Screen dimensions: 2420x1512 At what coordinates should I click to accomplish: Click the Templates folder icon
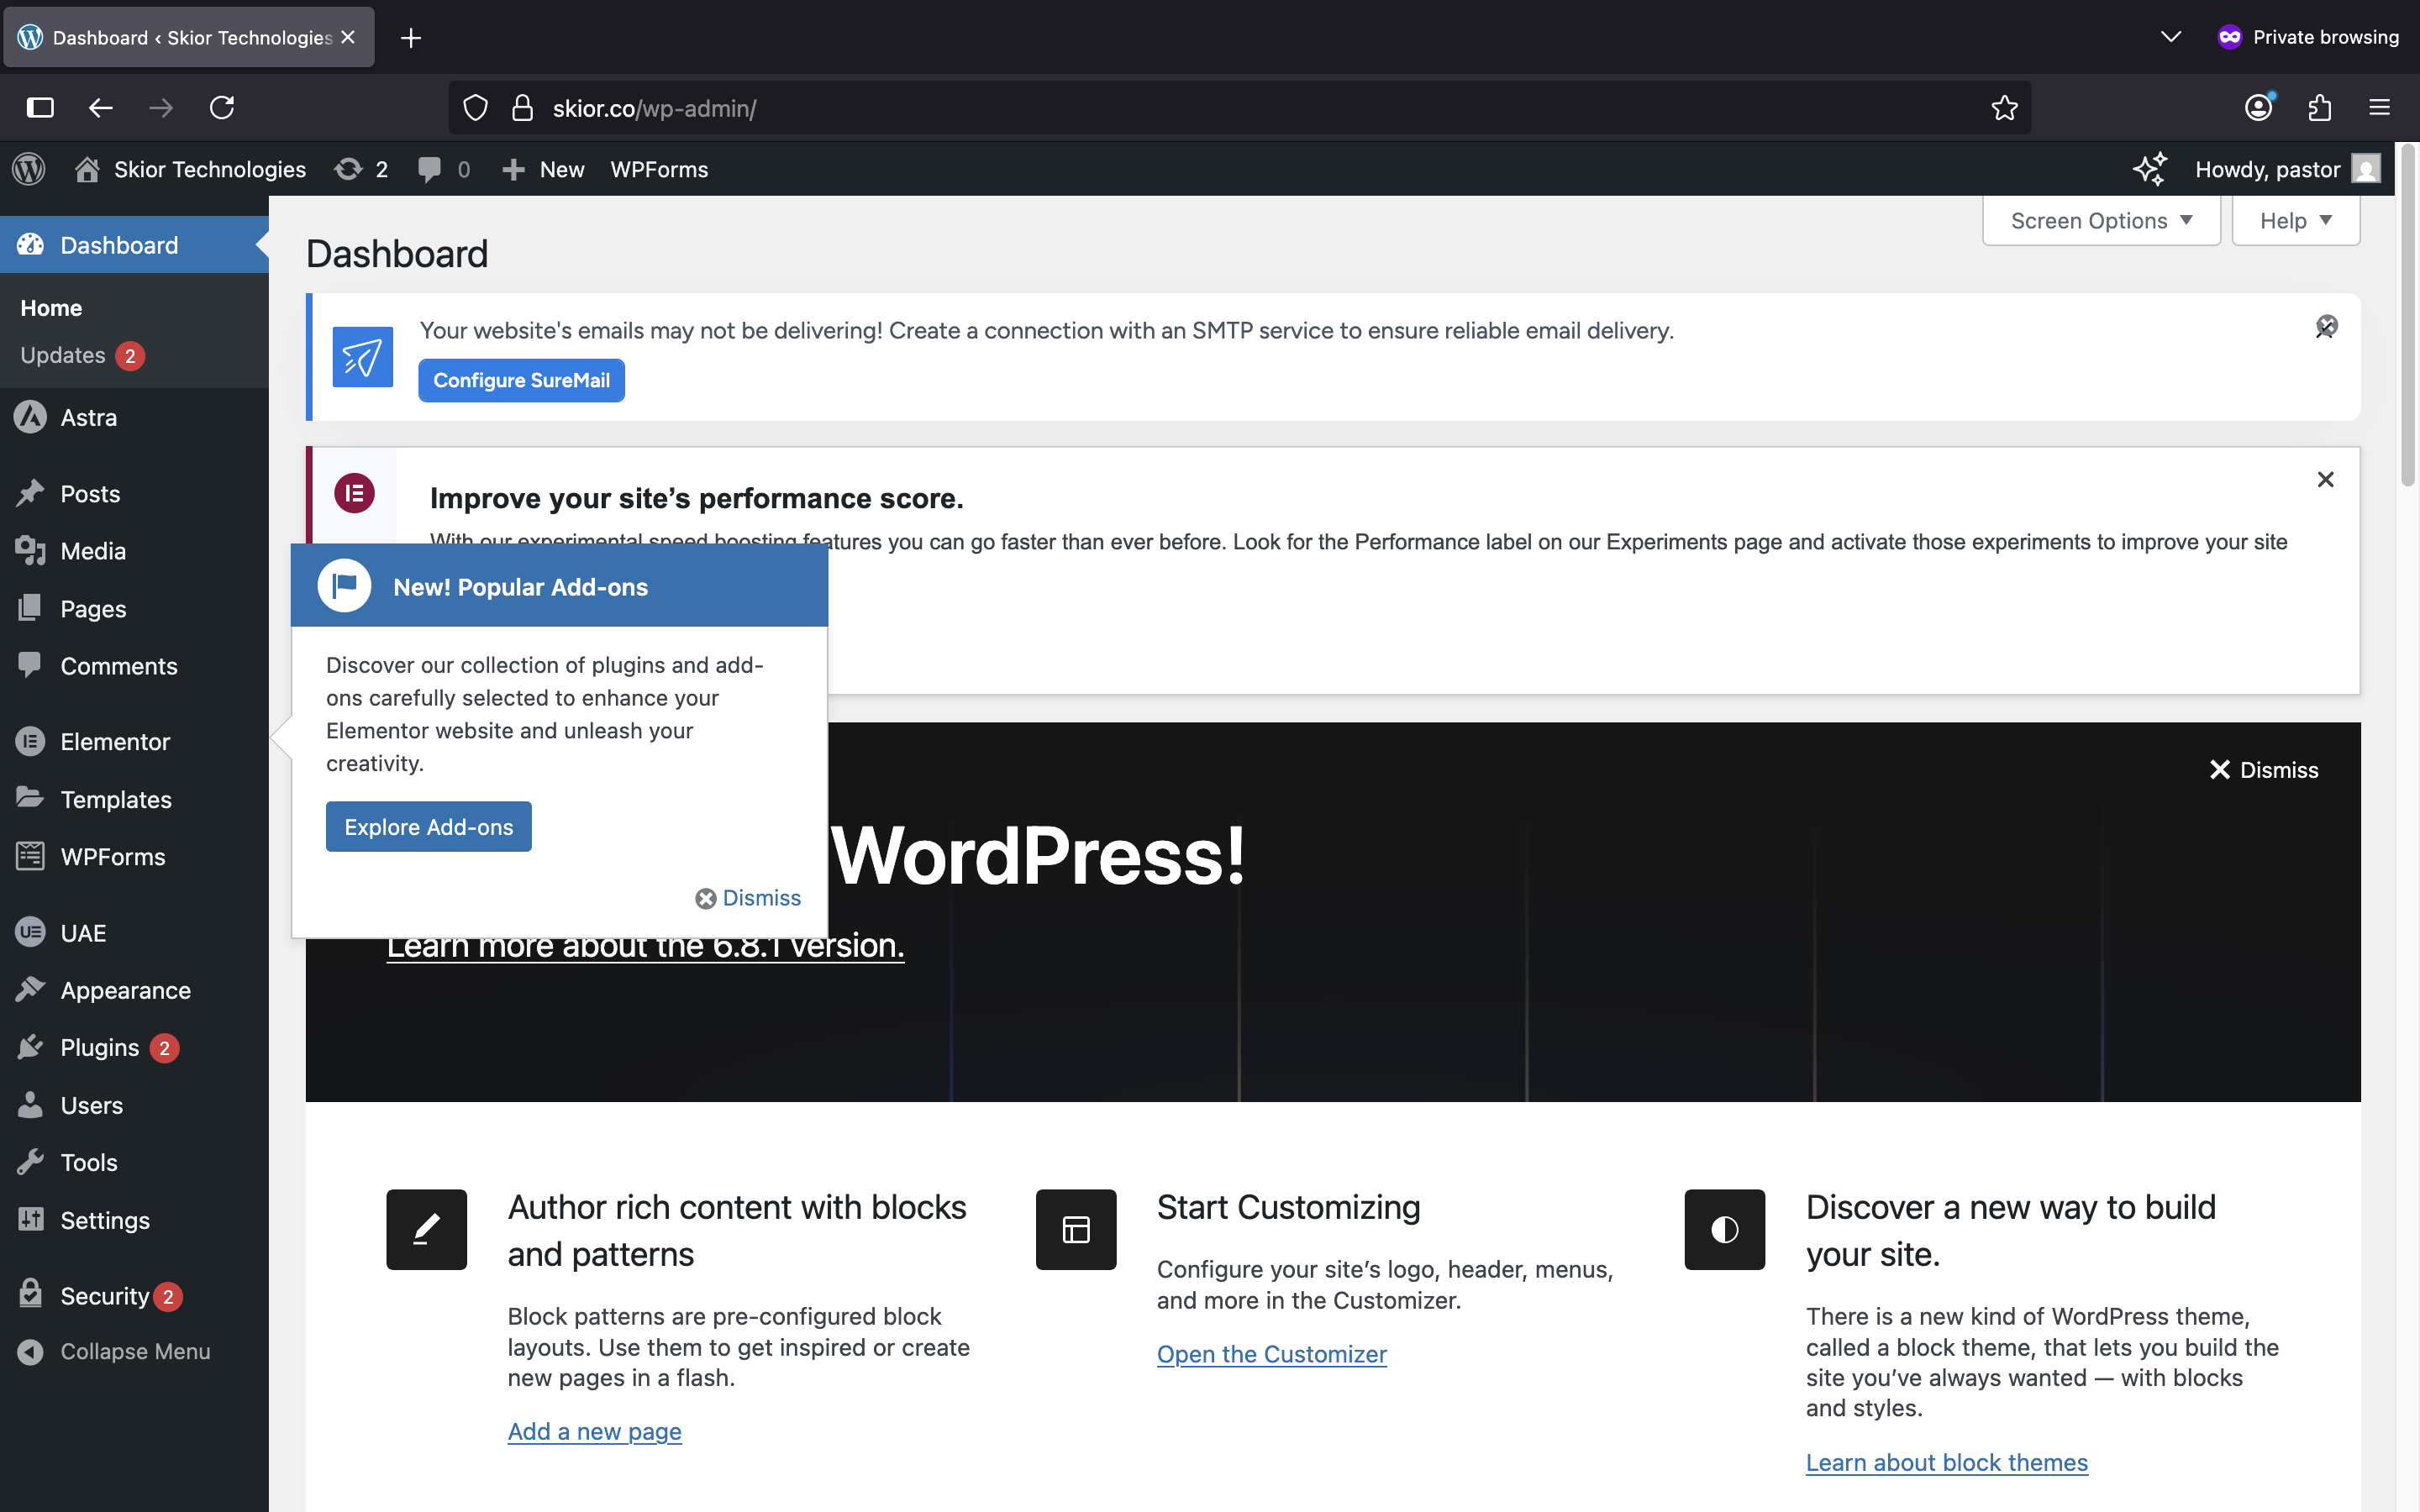click(31, 798)
